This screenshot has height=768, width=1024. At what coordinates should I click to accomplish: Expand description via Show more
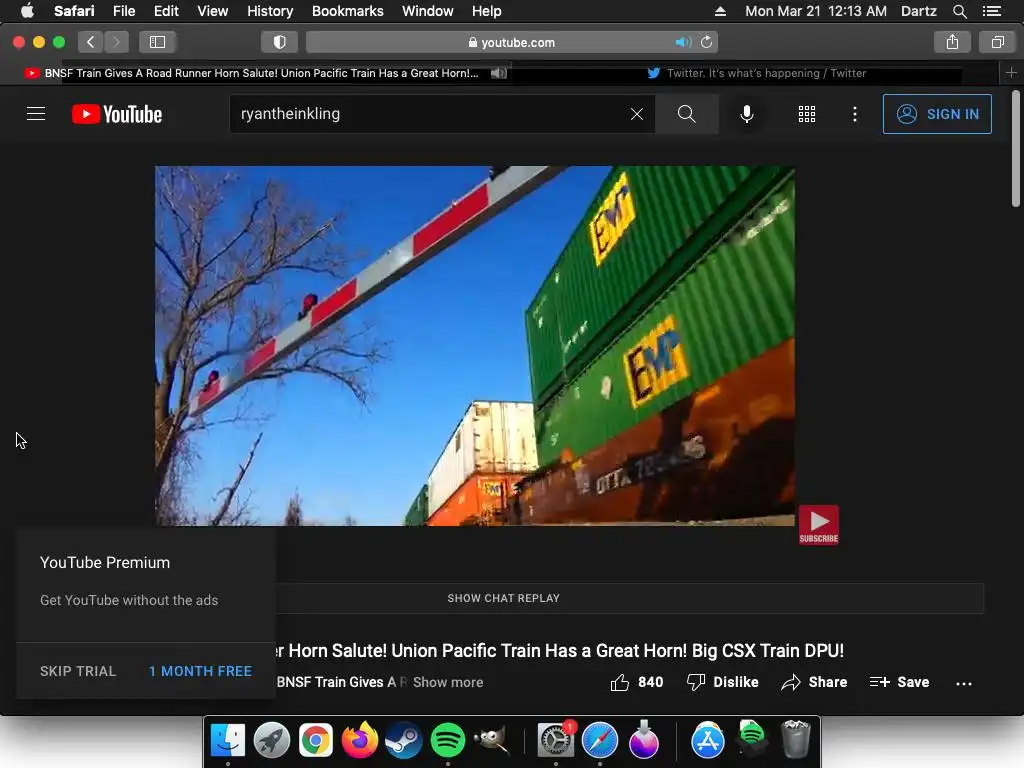pyautogui.click(x=448, y=682)
